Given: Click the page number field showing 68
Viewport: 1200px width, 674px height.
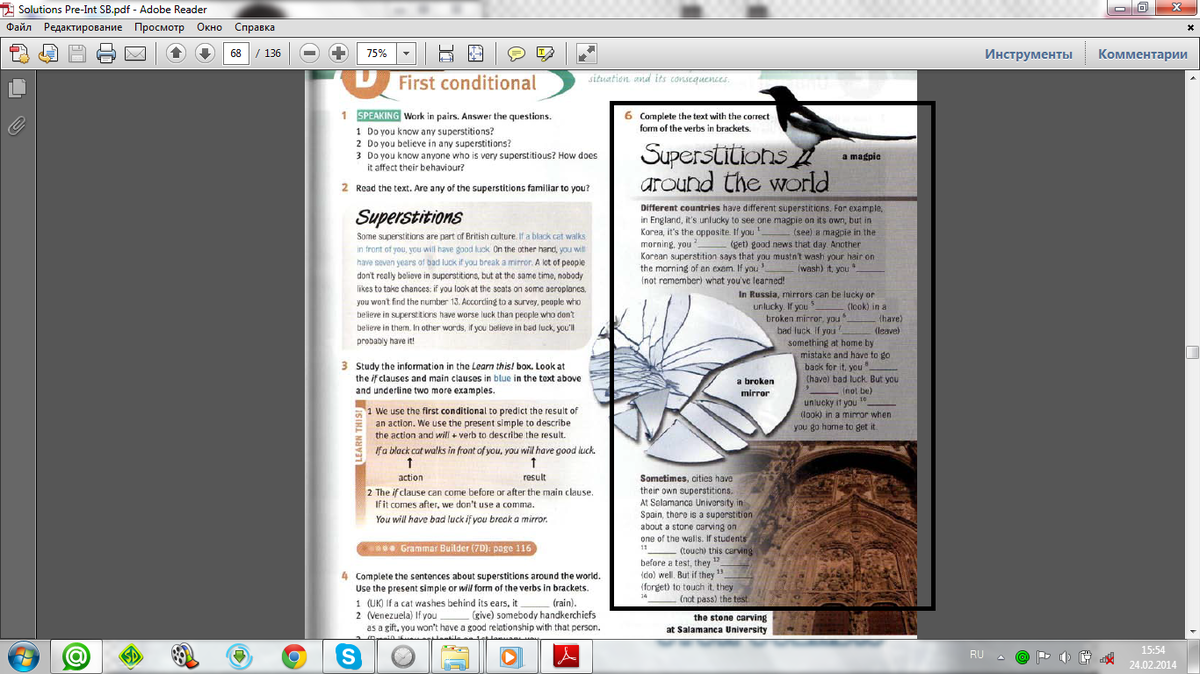Looking at the screenshot, I should 236,53.
